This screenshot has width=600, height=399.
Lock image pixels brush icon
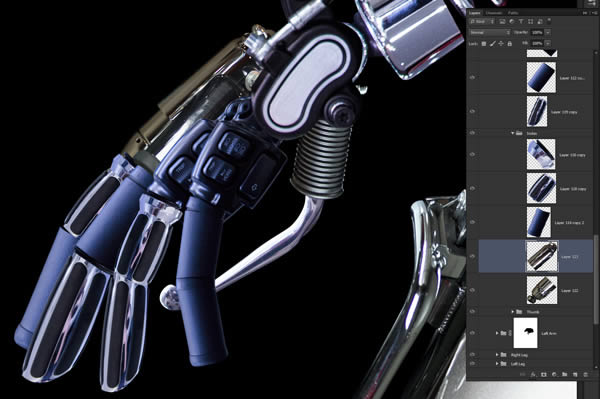(492, 44)
